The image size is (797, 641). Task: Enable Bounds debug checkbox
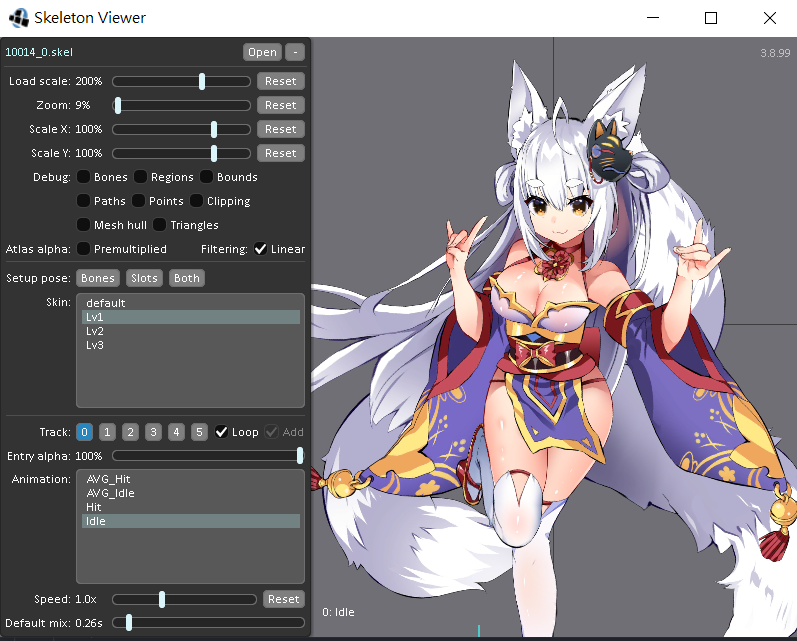206,177
